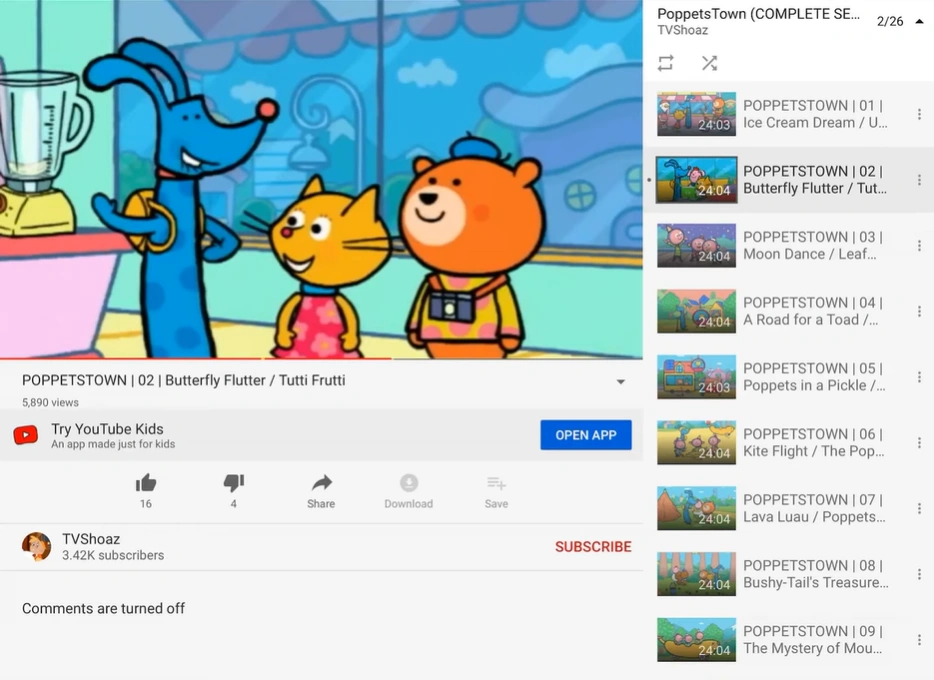Screen dimensions: 934x680
Task: Open options menu for episode 07 Lava Luau
Action: click(919, 509)
